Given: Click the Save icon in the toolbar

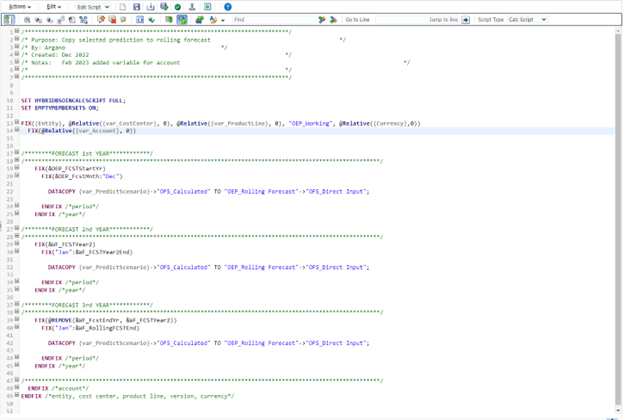Looking at the screenshot, I should (137, 7).
